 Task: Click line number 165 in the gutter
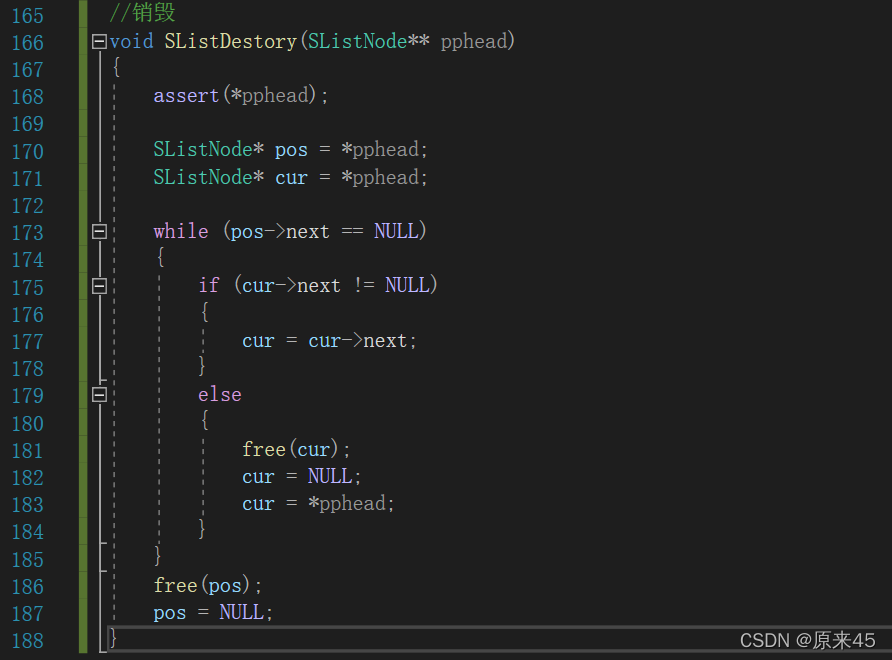(28, 15)
